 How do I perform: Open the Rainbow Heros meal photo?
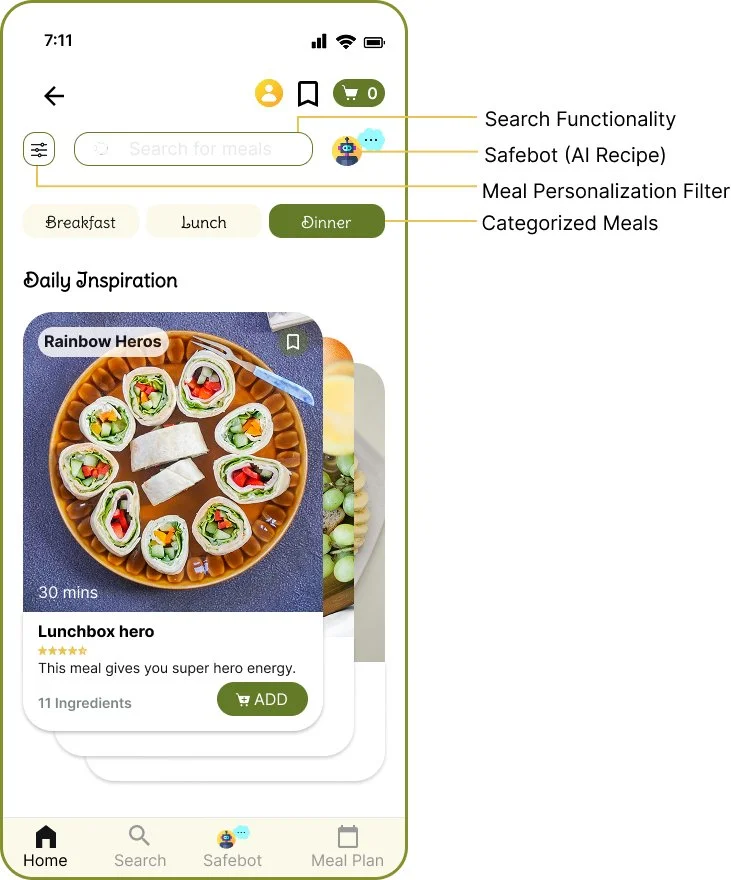[173, 461]
